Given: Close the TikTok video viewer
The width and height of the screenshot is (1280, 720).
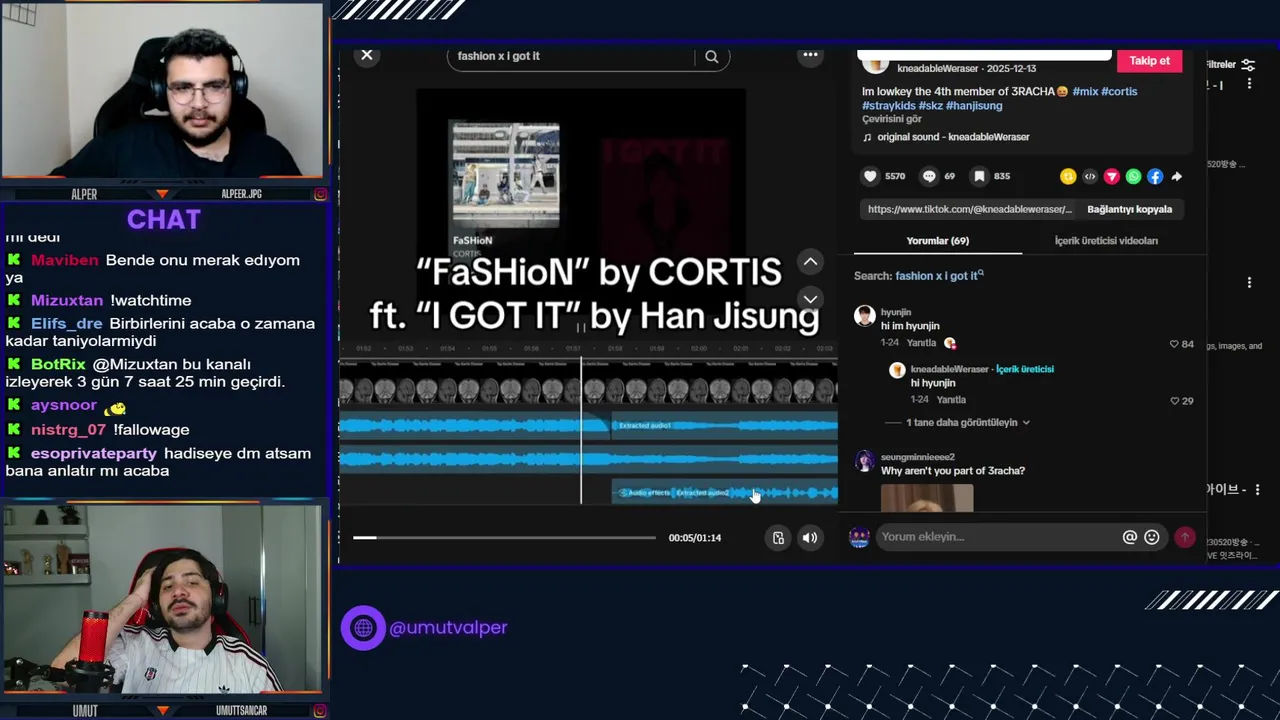Looking at the screenshot, I should coord(367,55).
